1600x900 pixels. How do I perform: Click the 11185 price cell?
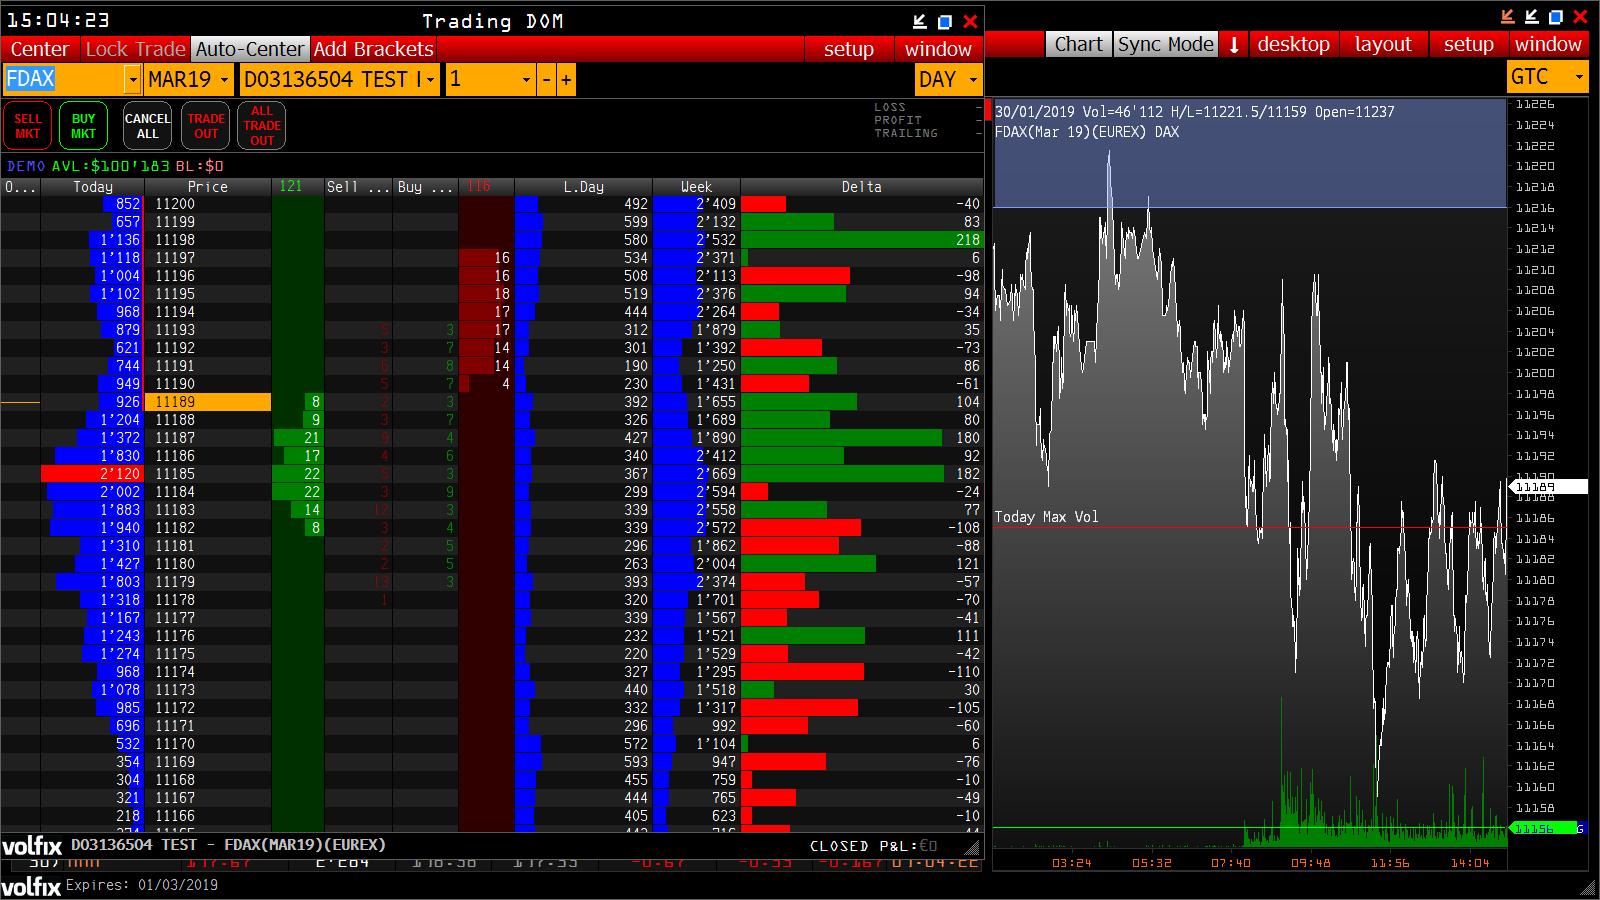pyautogui.click(x=208, y=474)
